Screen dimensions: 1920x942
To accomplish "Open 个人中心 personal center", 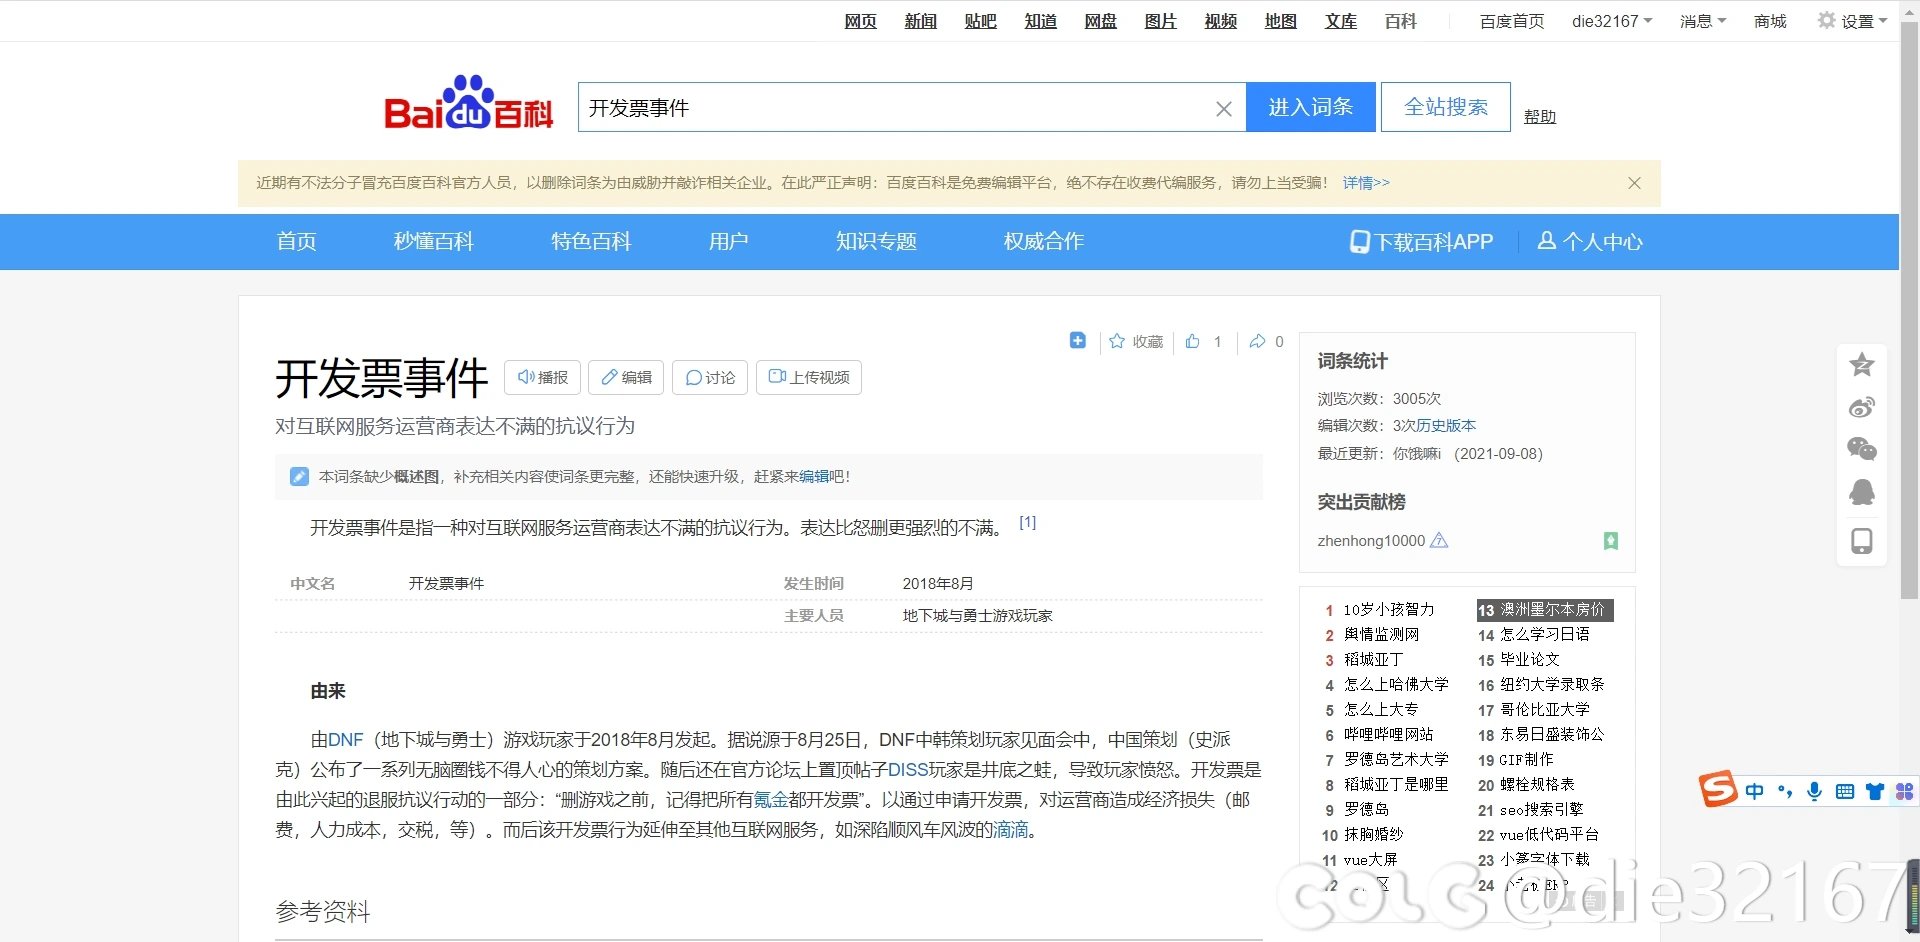I will point(1590,242).
